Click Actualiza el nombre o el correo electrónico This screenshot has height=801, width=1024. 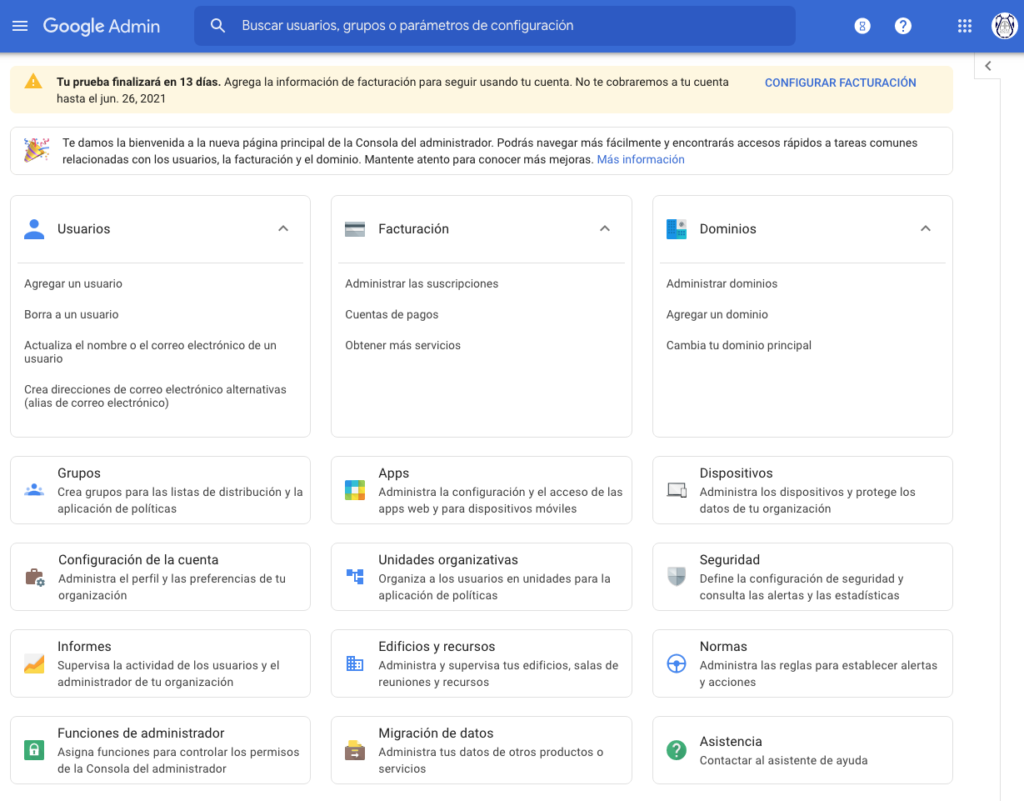tap(150, 352)
